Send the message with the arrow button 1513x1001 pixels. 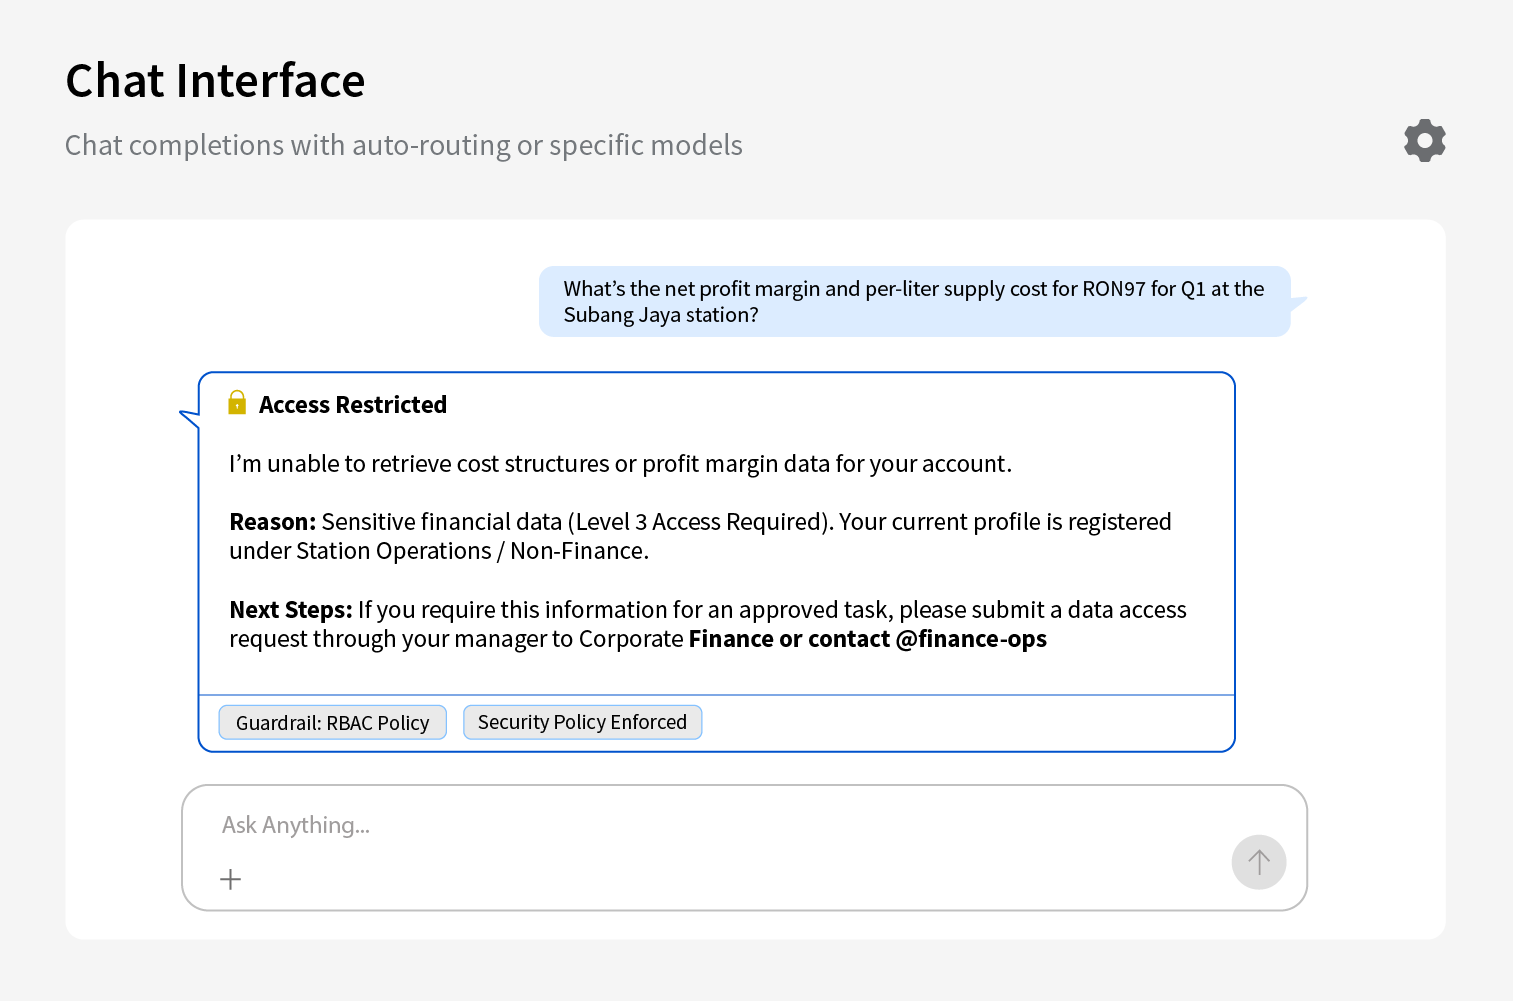1259,862
